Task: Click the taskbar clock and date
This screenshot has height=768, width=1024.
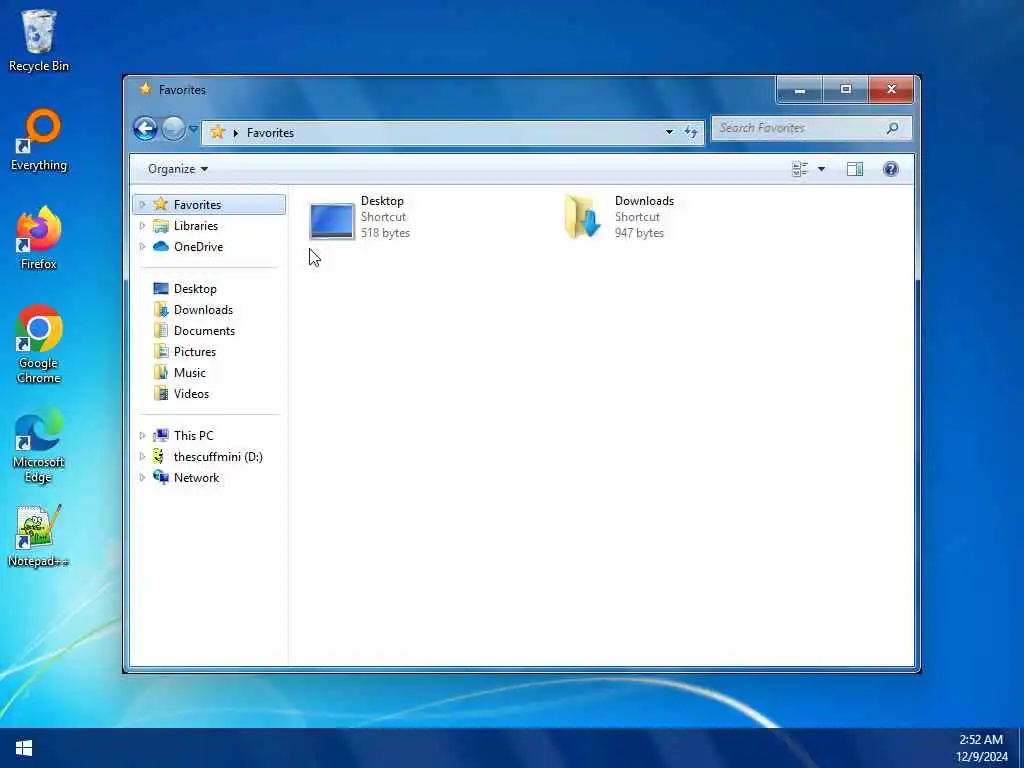Action: tap(982, 748)
